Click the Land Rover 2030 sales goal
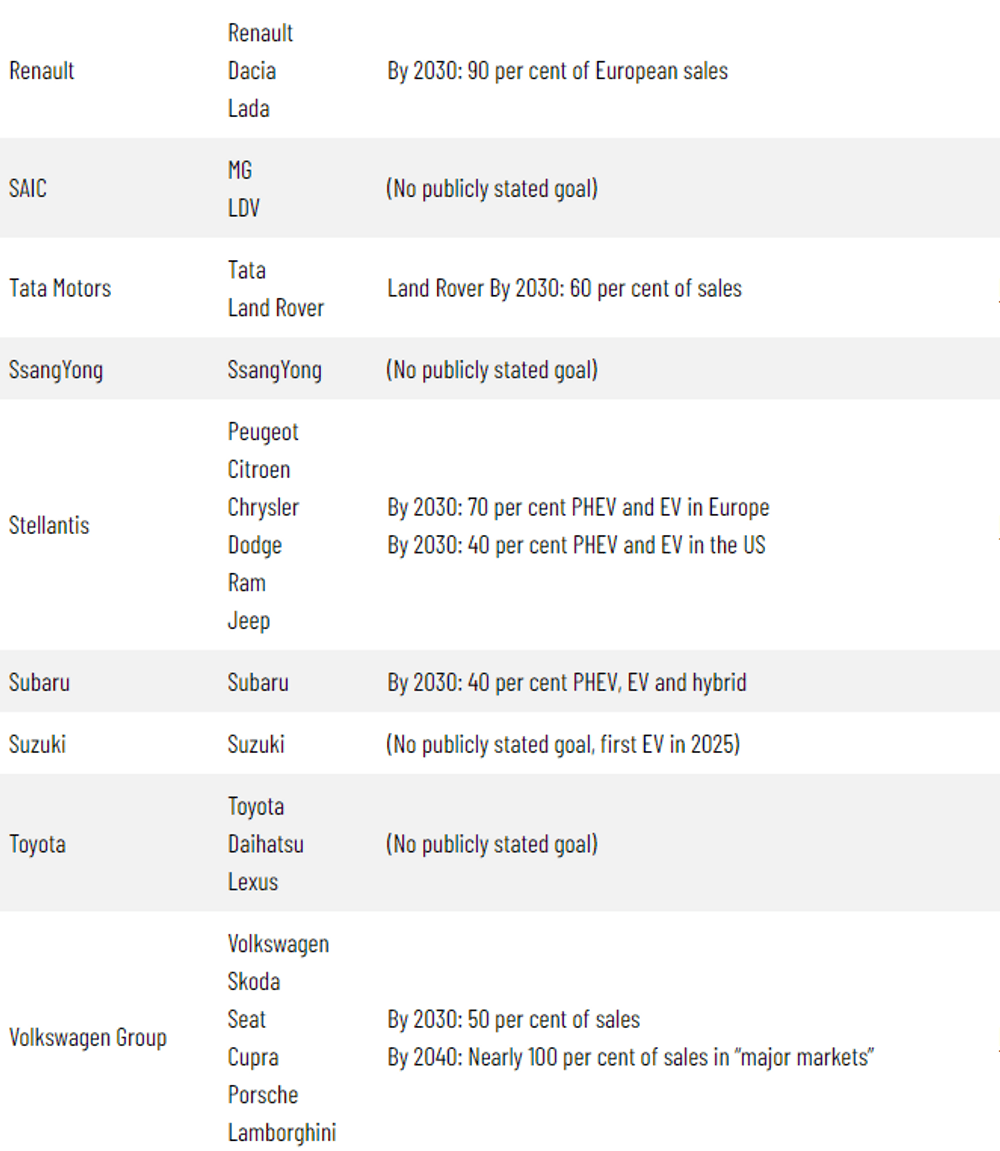Image resolution: width=1000 pixels, height=1151 pixels. (x=564, y=289)
